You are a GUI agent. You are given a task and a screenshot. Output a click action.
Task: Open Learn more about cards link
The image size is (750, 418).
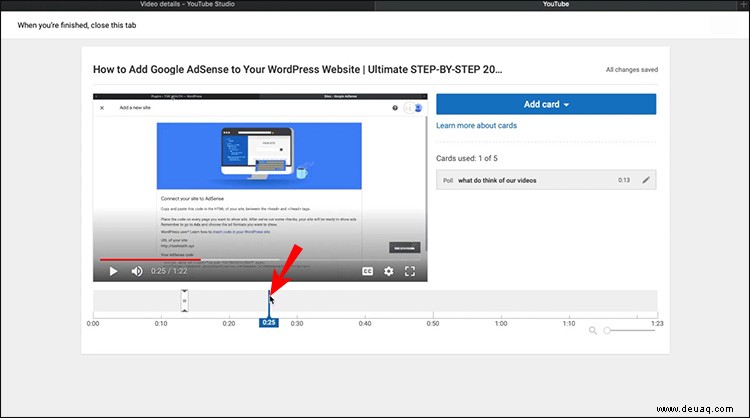tap(476, 125)
